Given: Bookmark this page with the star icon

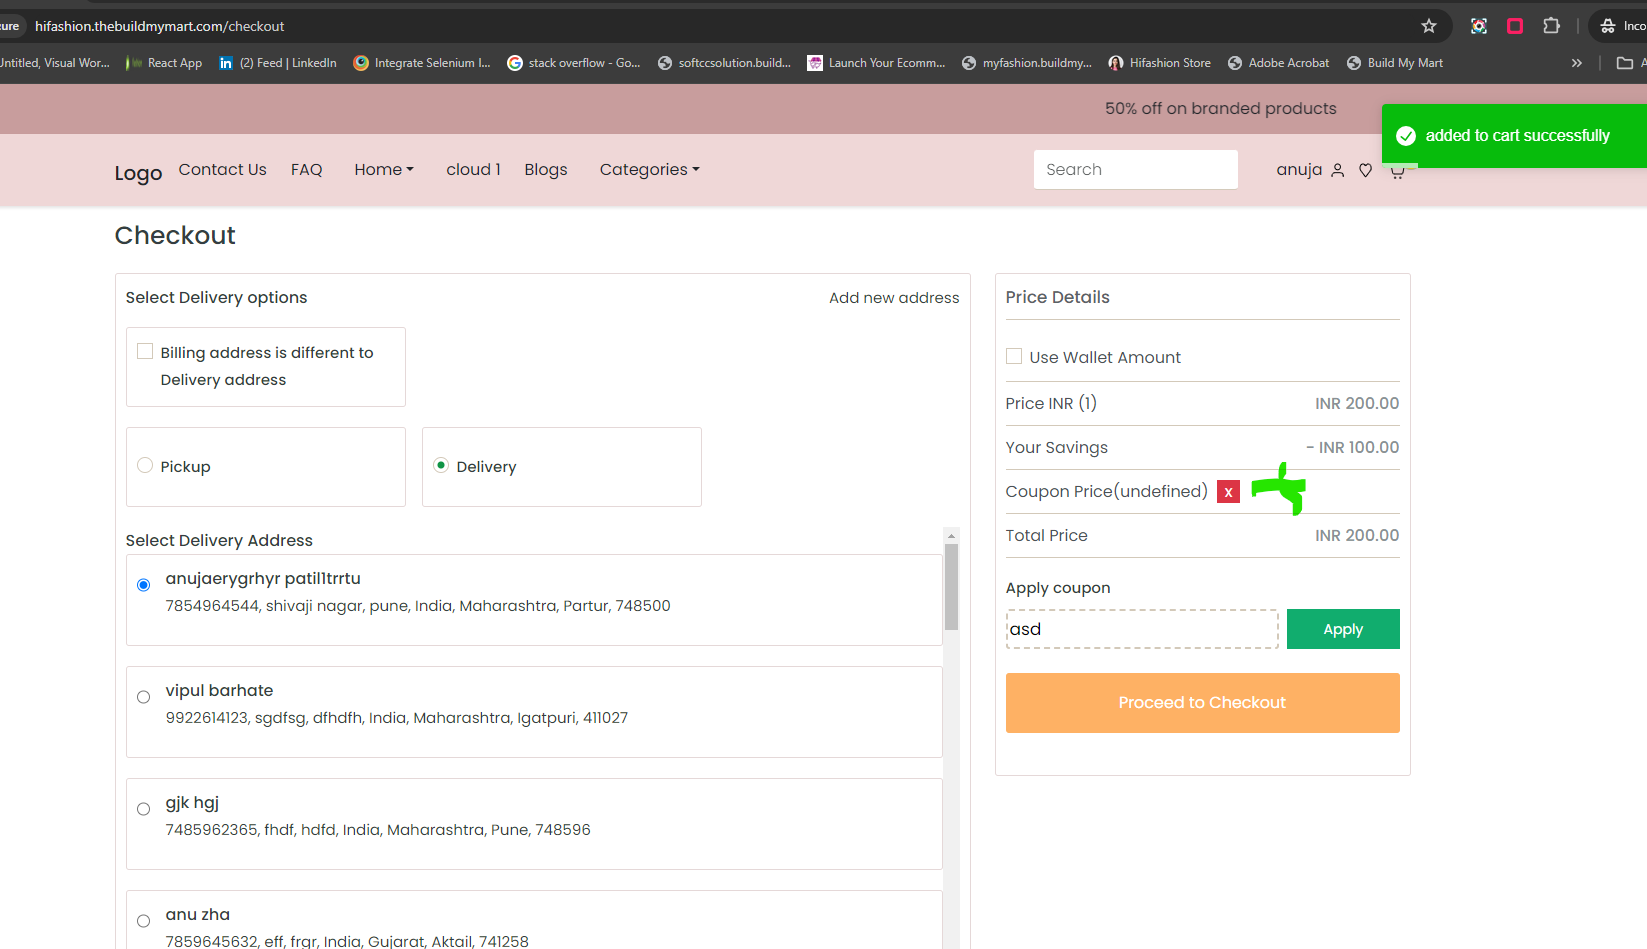Looking at the screenshot, I should [1429, 26].
